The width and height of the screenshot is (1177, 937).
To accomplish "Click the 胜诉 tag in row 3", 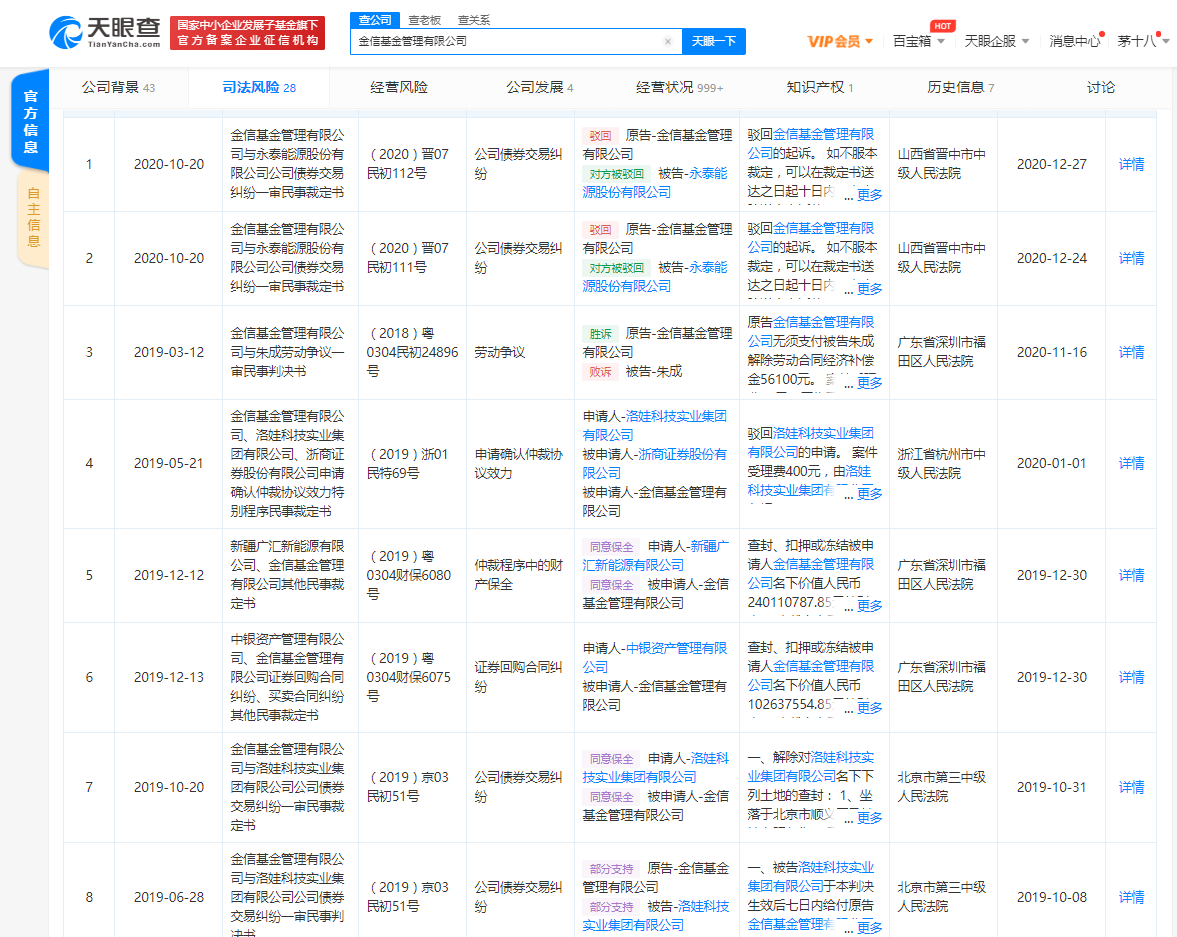I will (600, 334).
